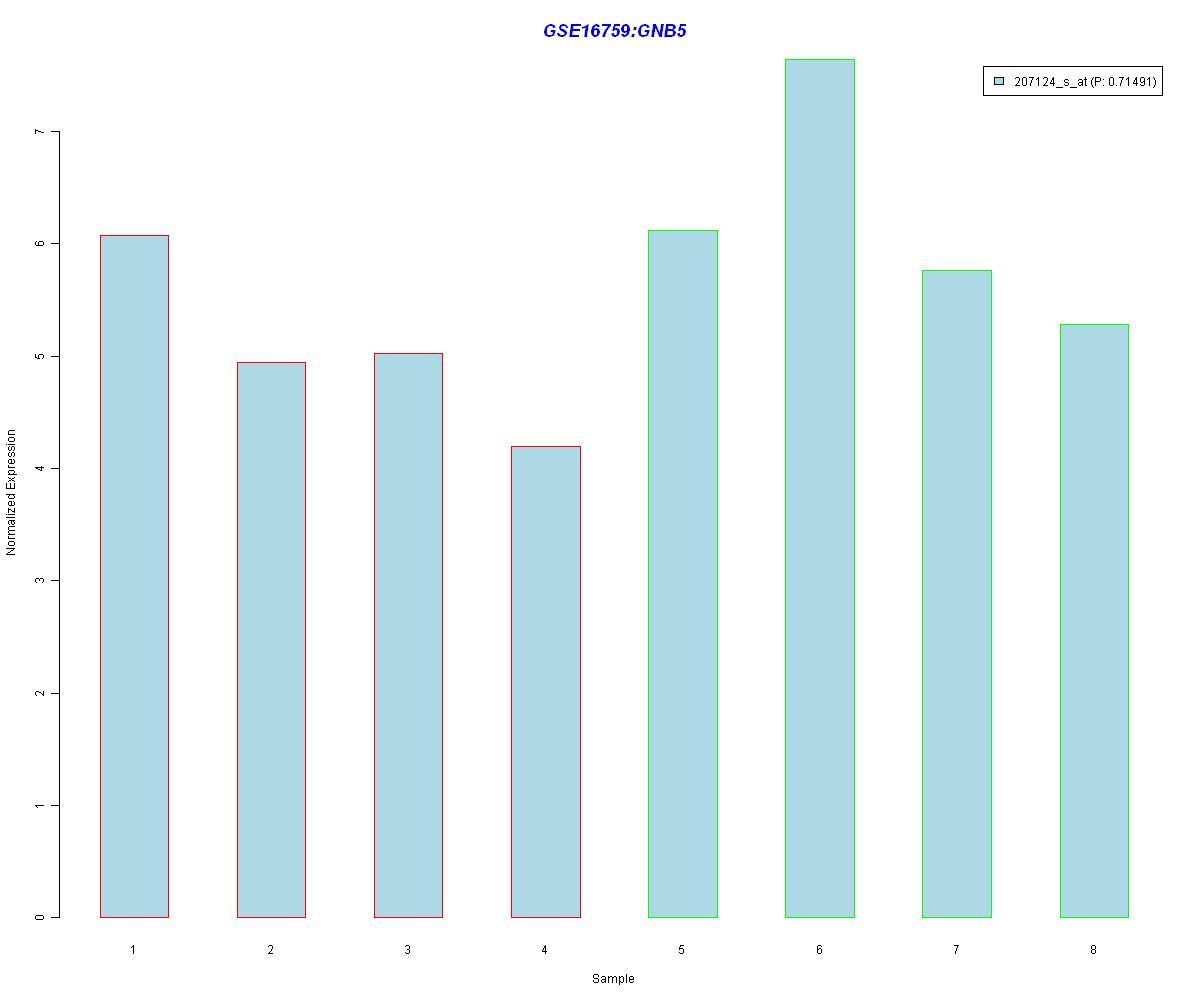Click the x-axis tick label 8
Image resolution: width=1200 pixels, height=1000 pixels.
point(1093,949)
